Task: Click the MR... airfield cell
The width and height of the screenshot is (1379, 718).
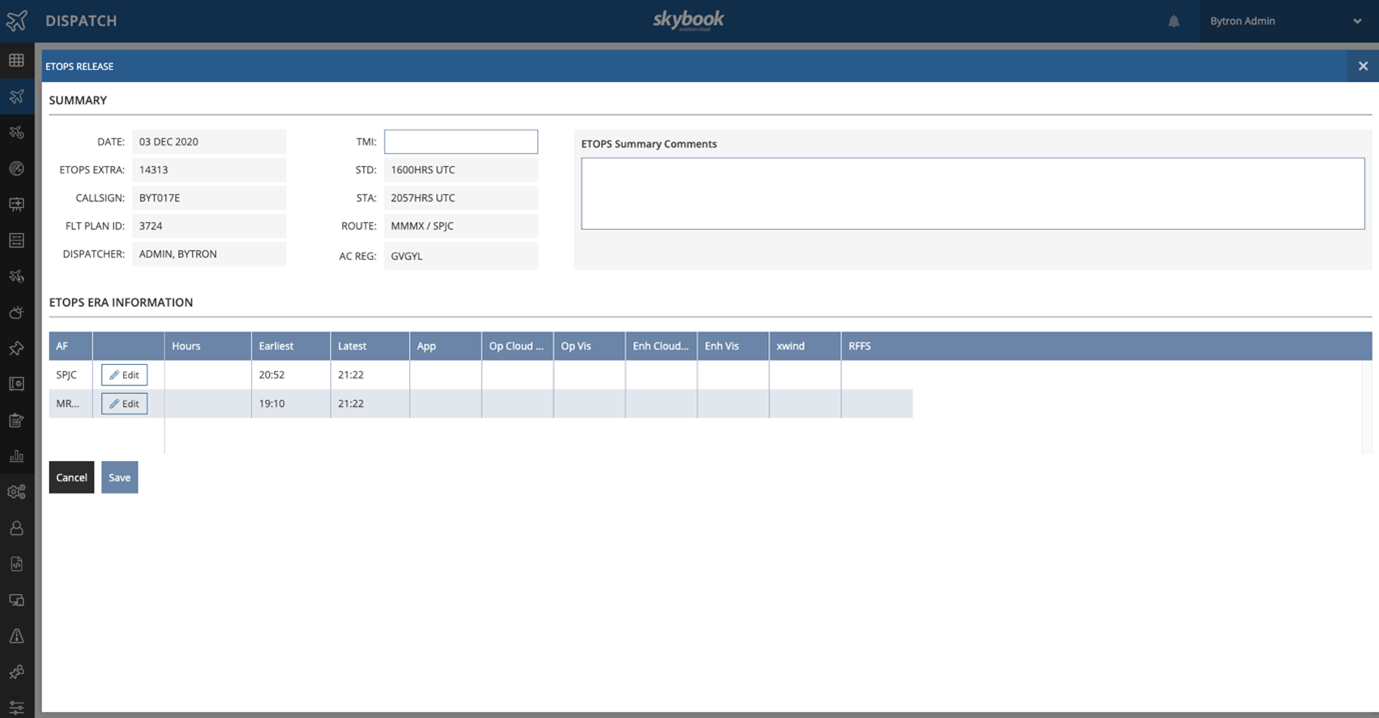Action: coord(70,404)
